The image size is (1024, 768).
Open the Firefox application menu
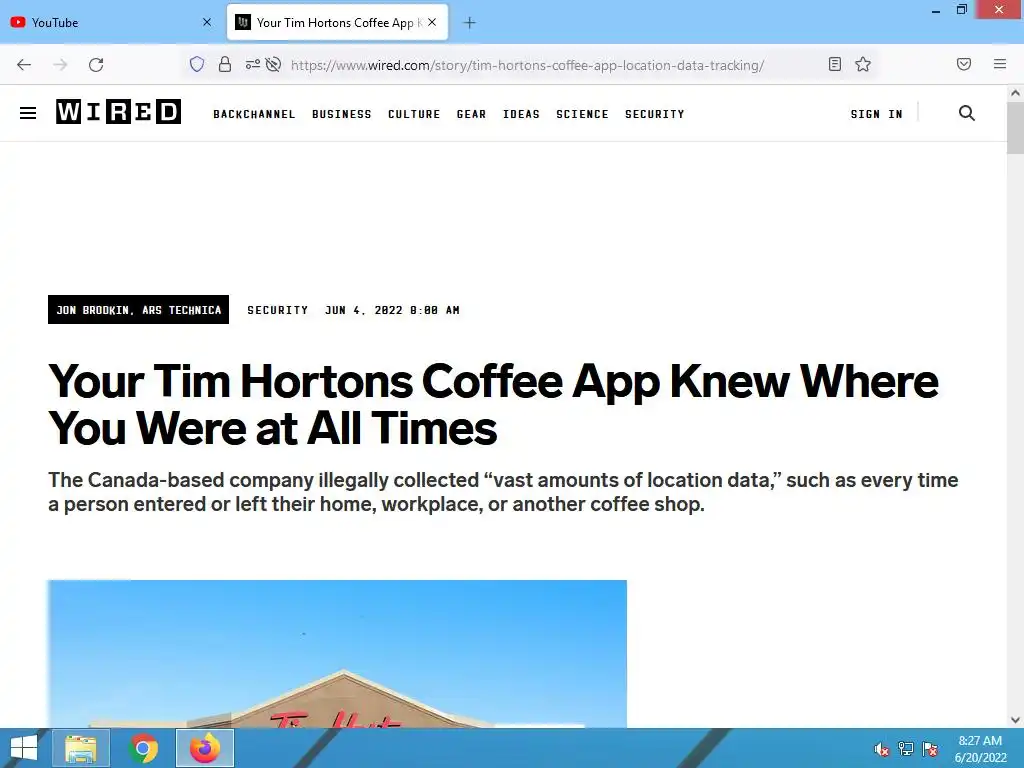(1000, 64)
